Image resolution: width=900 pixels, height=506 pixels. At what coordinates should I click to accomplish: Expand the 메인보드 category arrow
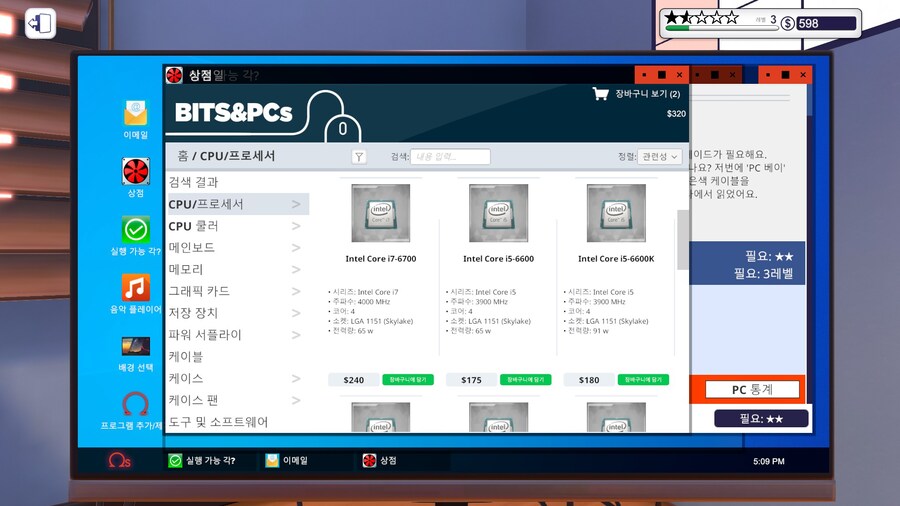click(x=296, y=248)
